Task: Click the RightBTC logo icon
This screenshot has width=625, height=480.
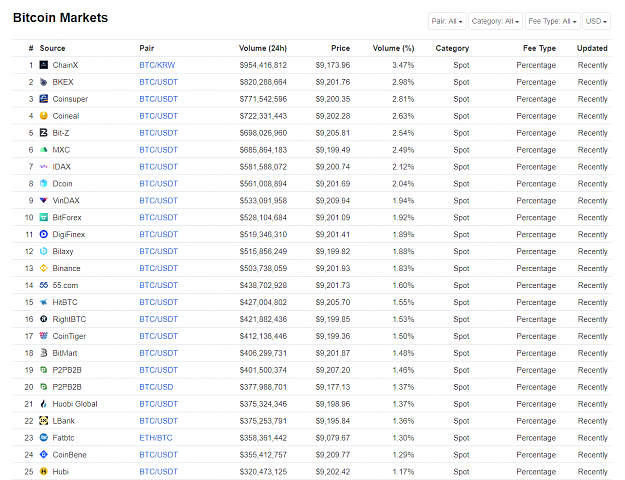Action: tap(43, 319)
